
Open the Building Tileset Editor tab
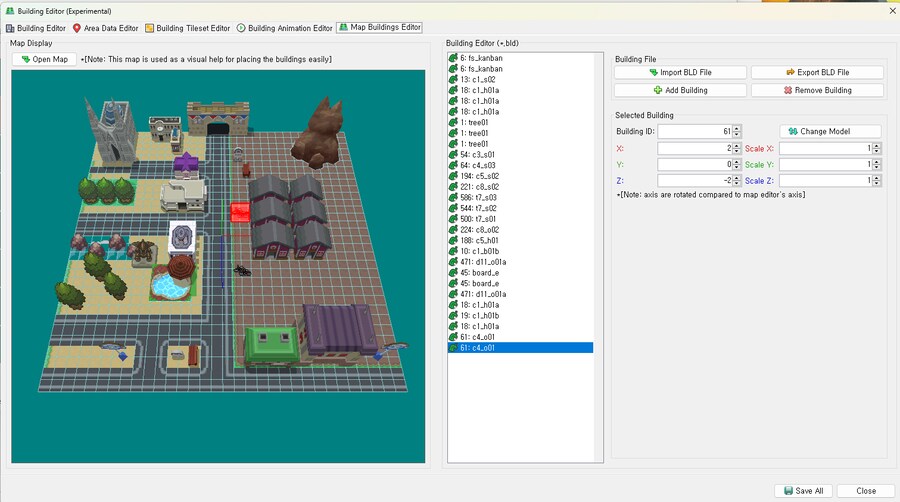click(x=188, y=28)
